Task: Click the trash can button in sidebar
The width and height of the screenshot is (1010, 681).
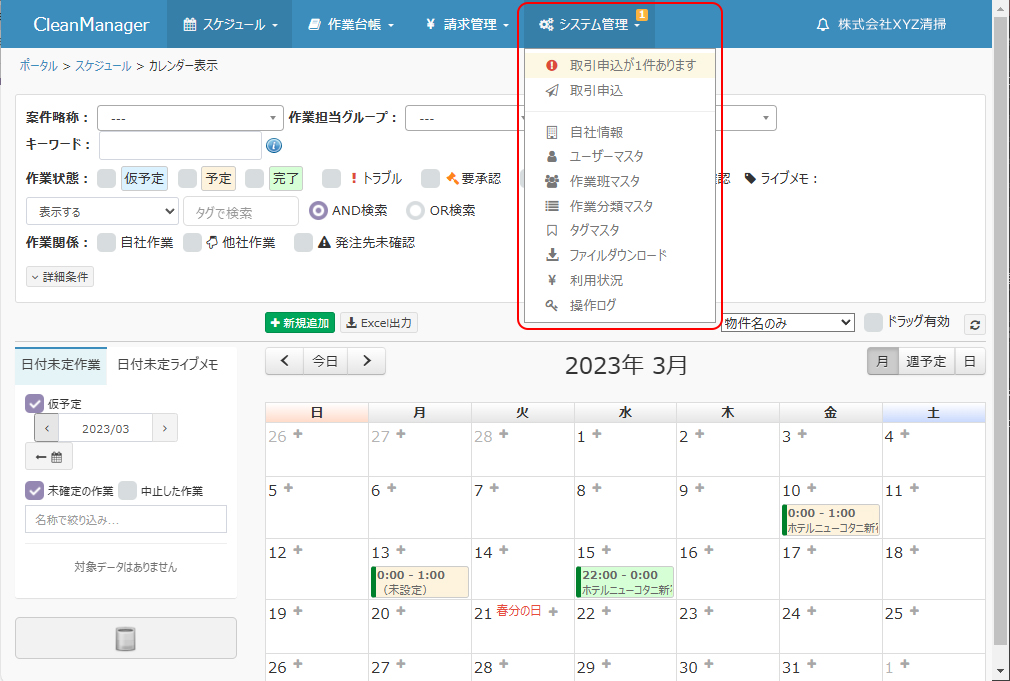Action: click(x=125, y=639)
